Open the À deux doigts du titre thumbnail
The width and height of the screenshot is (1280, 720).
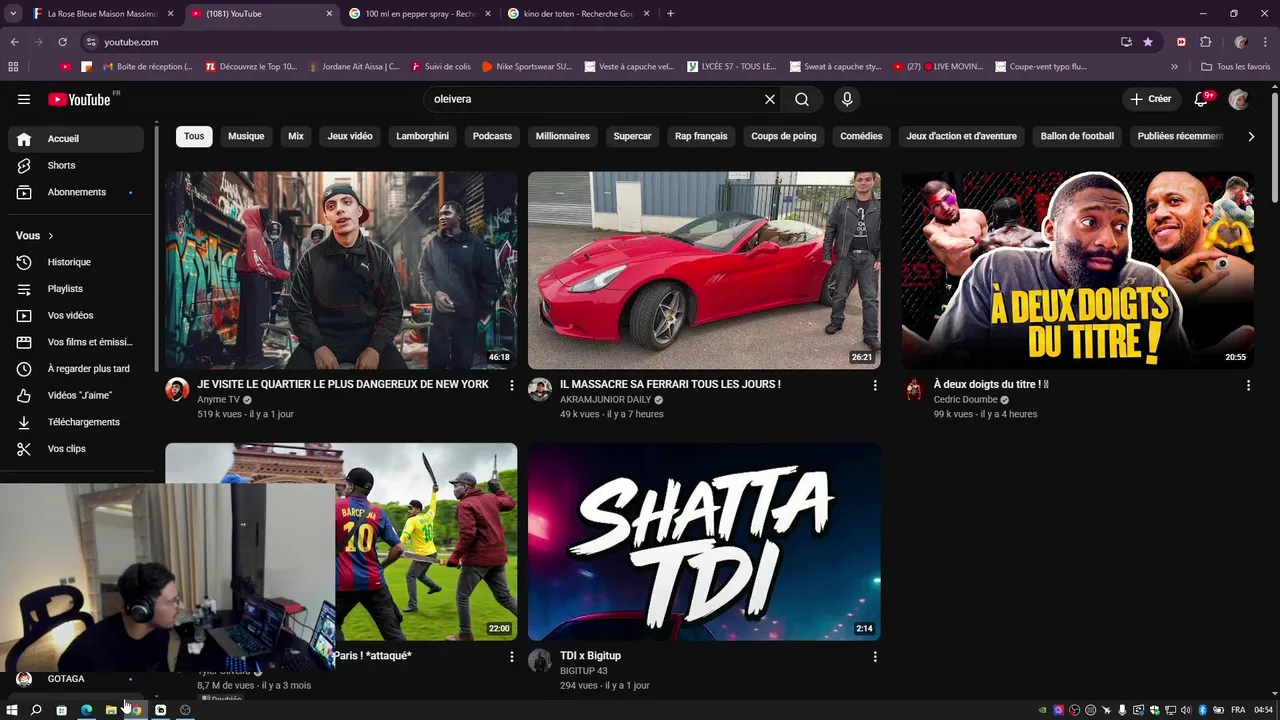[x=1078, y=270]
